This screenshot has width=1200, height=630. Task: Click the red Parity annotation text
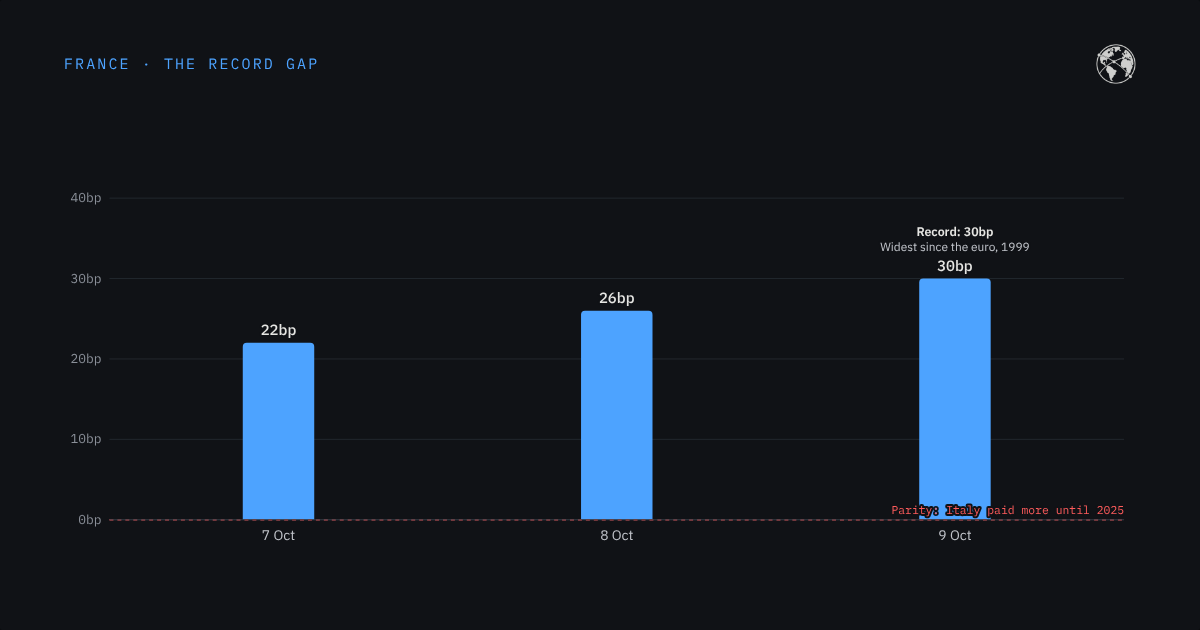coord(1008,510)
